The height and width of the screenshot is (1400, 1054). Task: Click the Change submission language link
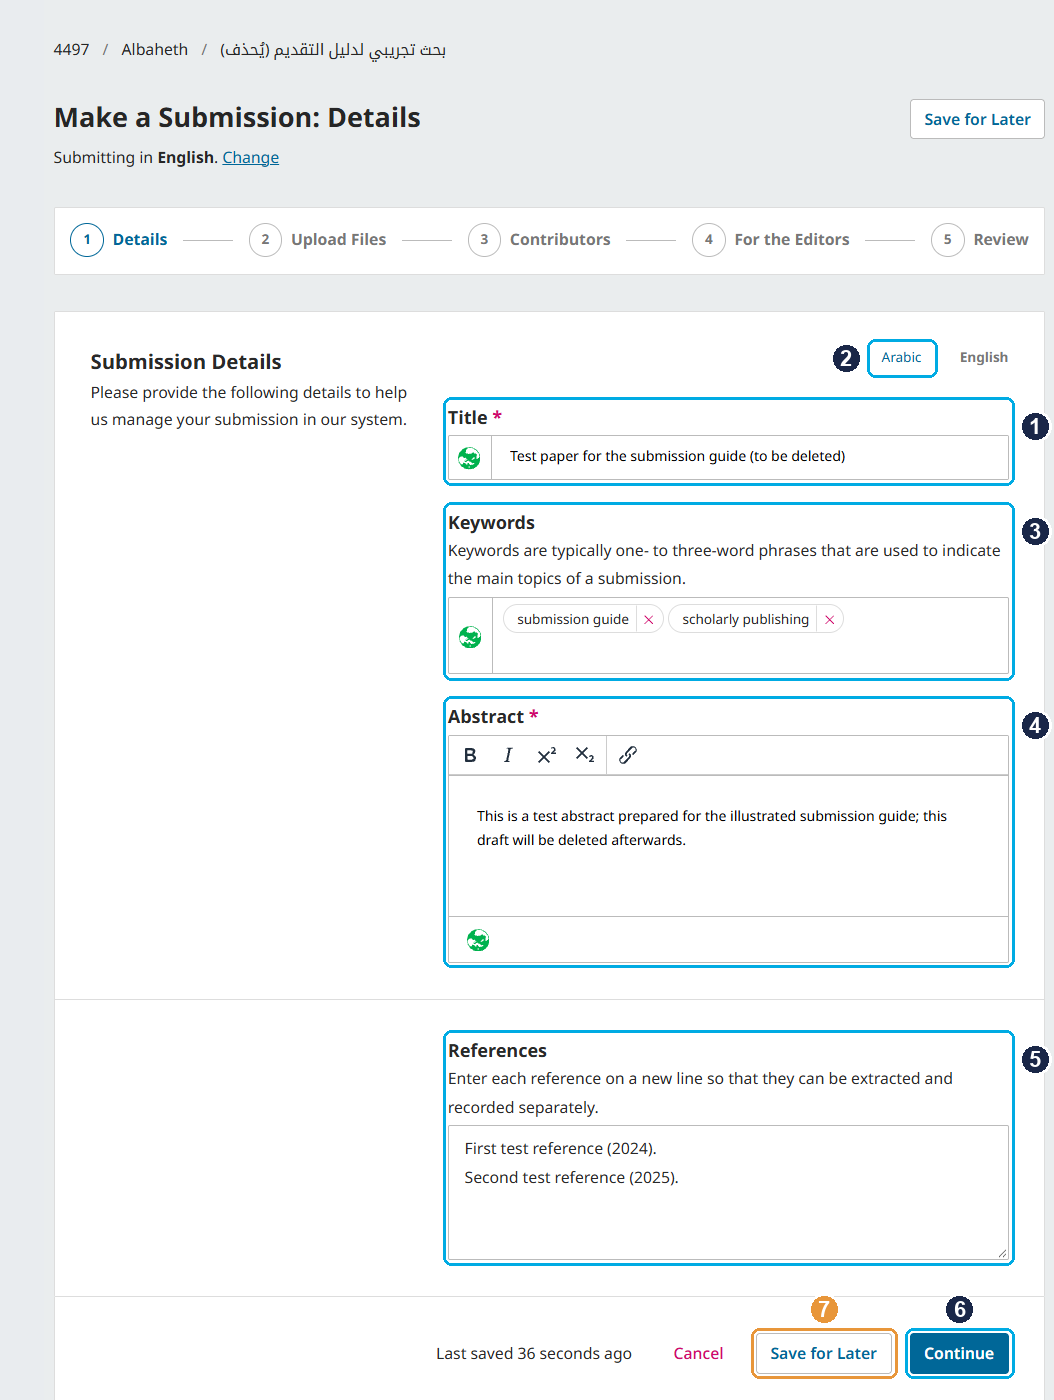click(x=251, y=158)
